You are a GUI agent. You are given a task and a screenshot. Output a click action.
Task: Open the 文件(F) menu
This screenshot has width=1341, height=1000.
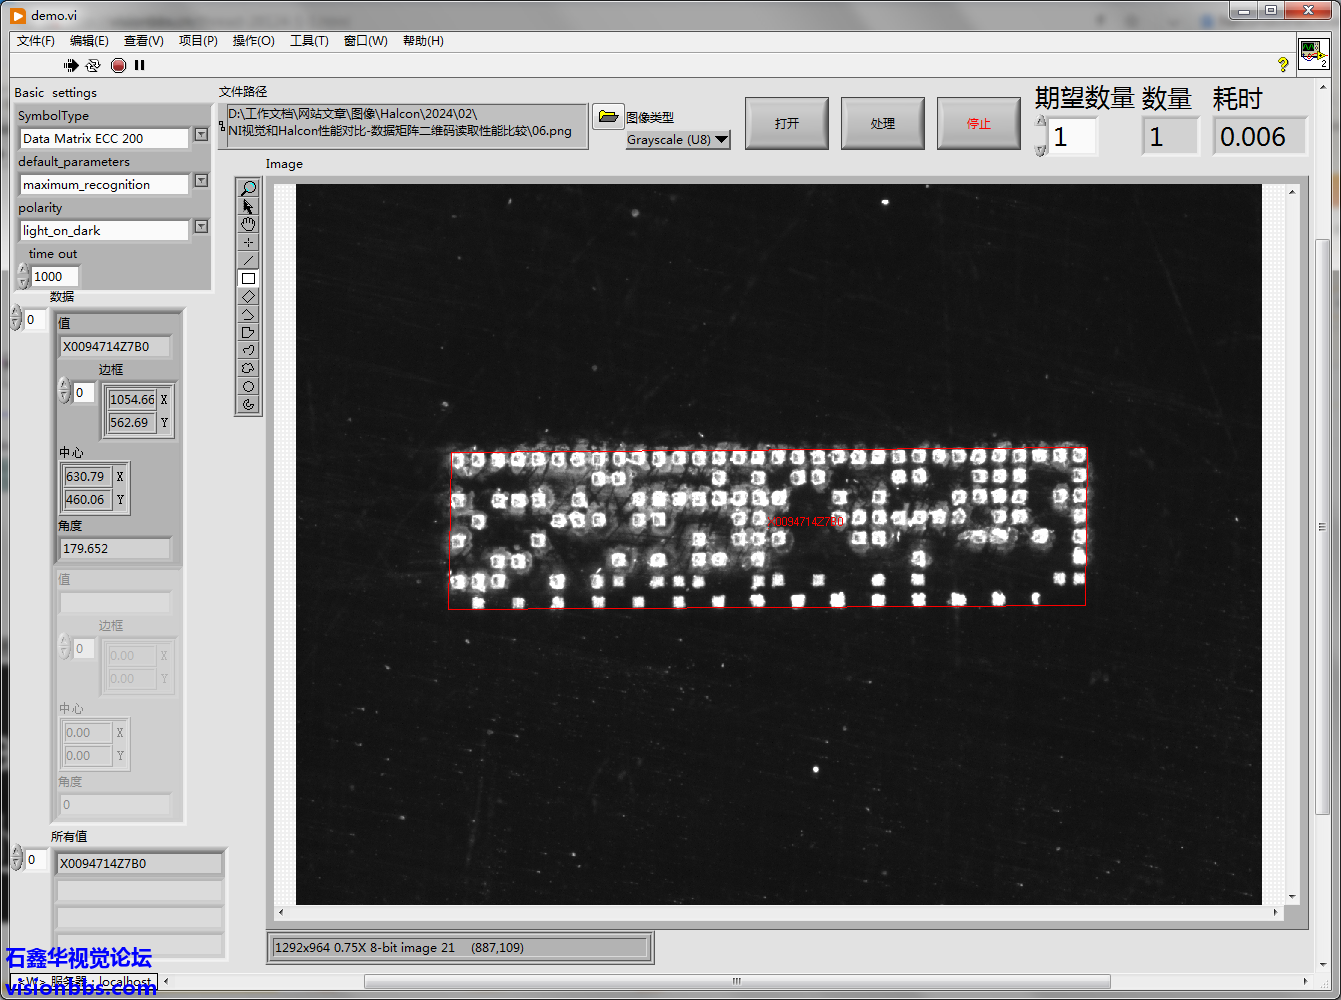(x=35, y=41)
